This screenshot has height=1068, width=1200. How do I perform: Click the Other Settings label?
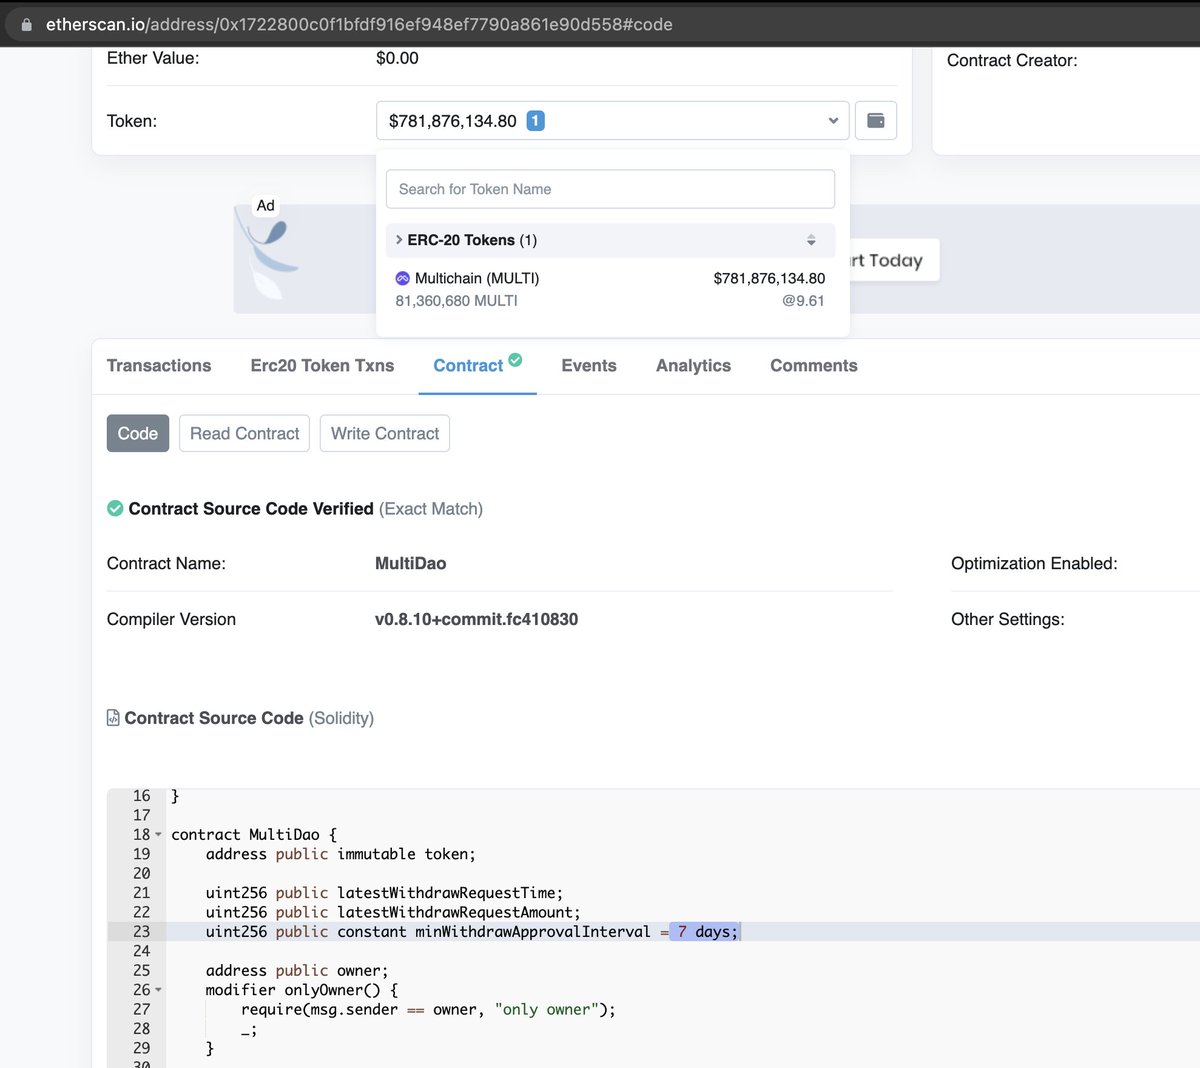(1008, 620)
